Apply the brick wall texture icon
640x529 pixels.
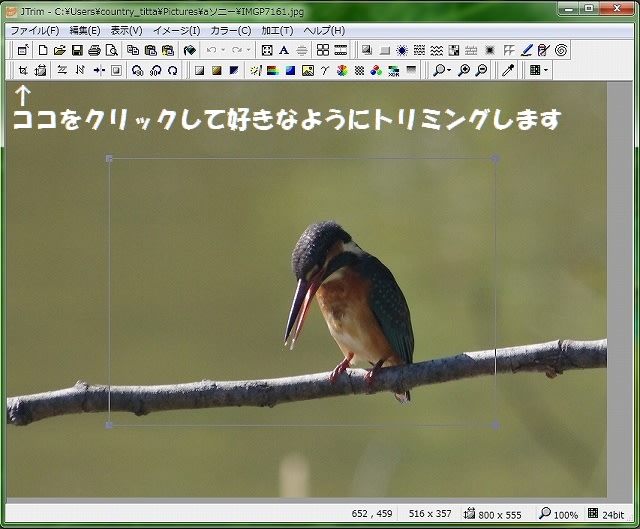pyautogui.click(x=471, y=50)
